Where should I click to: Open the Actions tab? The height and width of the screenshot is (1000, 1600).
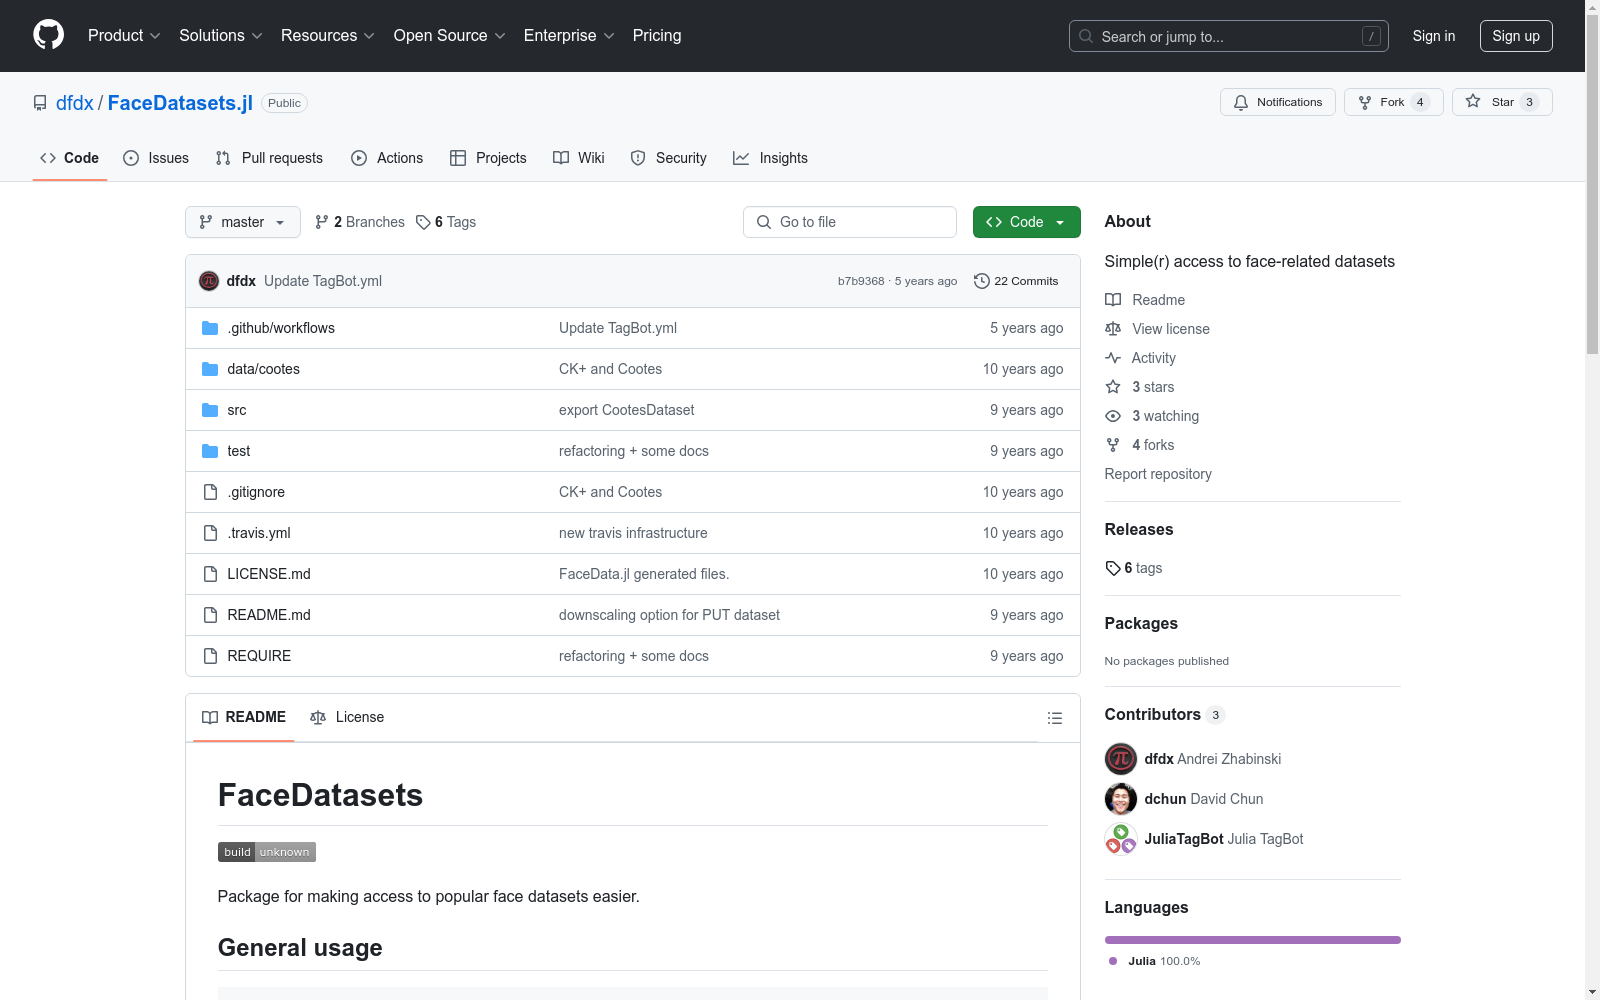pos(387,158)
